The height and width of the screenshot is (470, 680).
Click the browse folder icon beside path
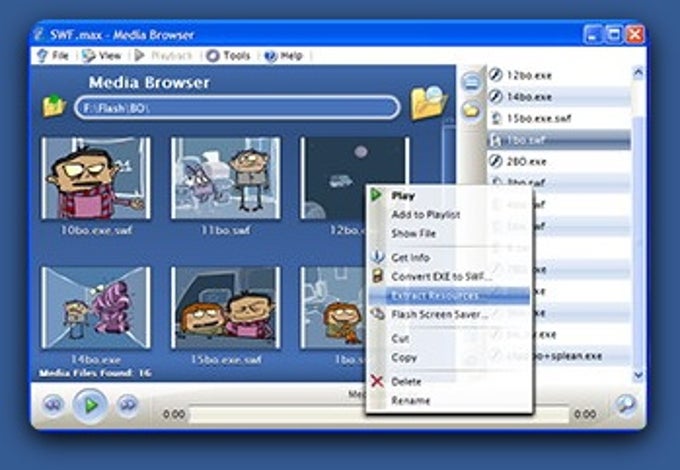point(428,103)
